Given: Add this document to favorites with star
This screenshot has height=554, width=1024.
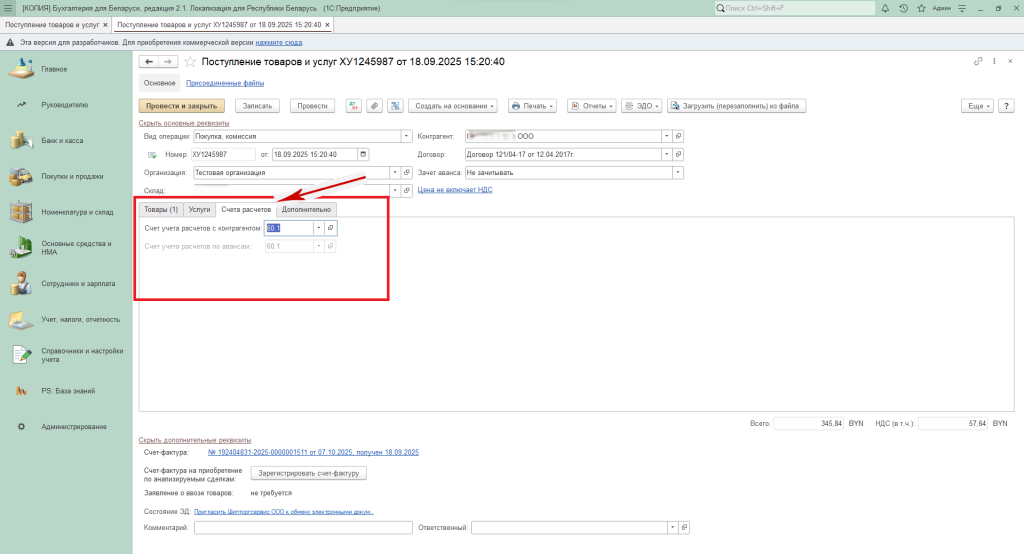Looking at the screenshot, I should coord(190,62).
